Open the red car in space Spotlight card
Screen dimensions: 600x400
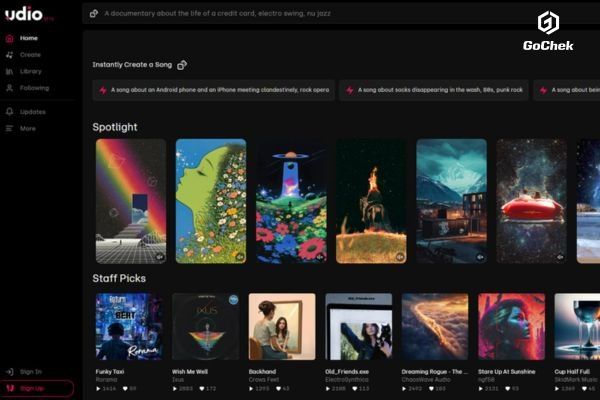532,201
